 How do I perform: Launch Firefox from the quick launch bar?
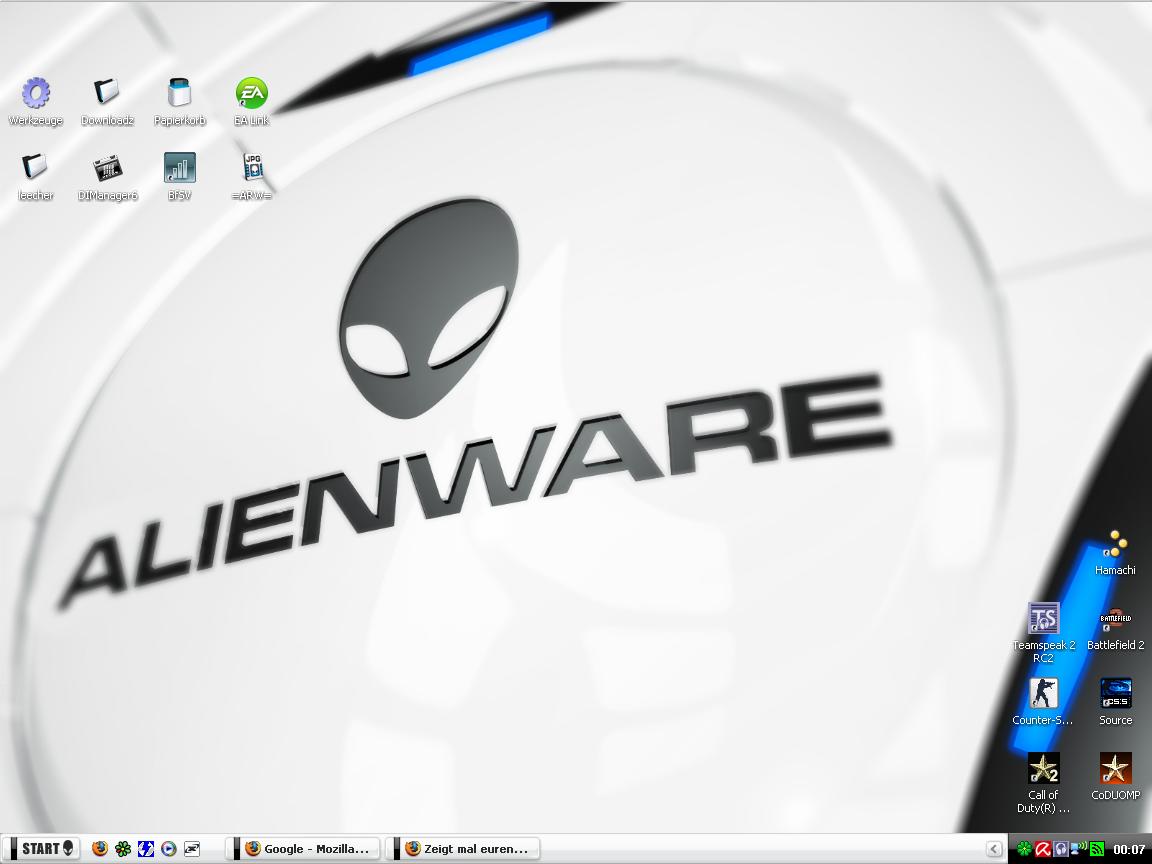coord(100,849)
